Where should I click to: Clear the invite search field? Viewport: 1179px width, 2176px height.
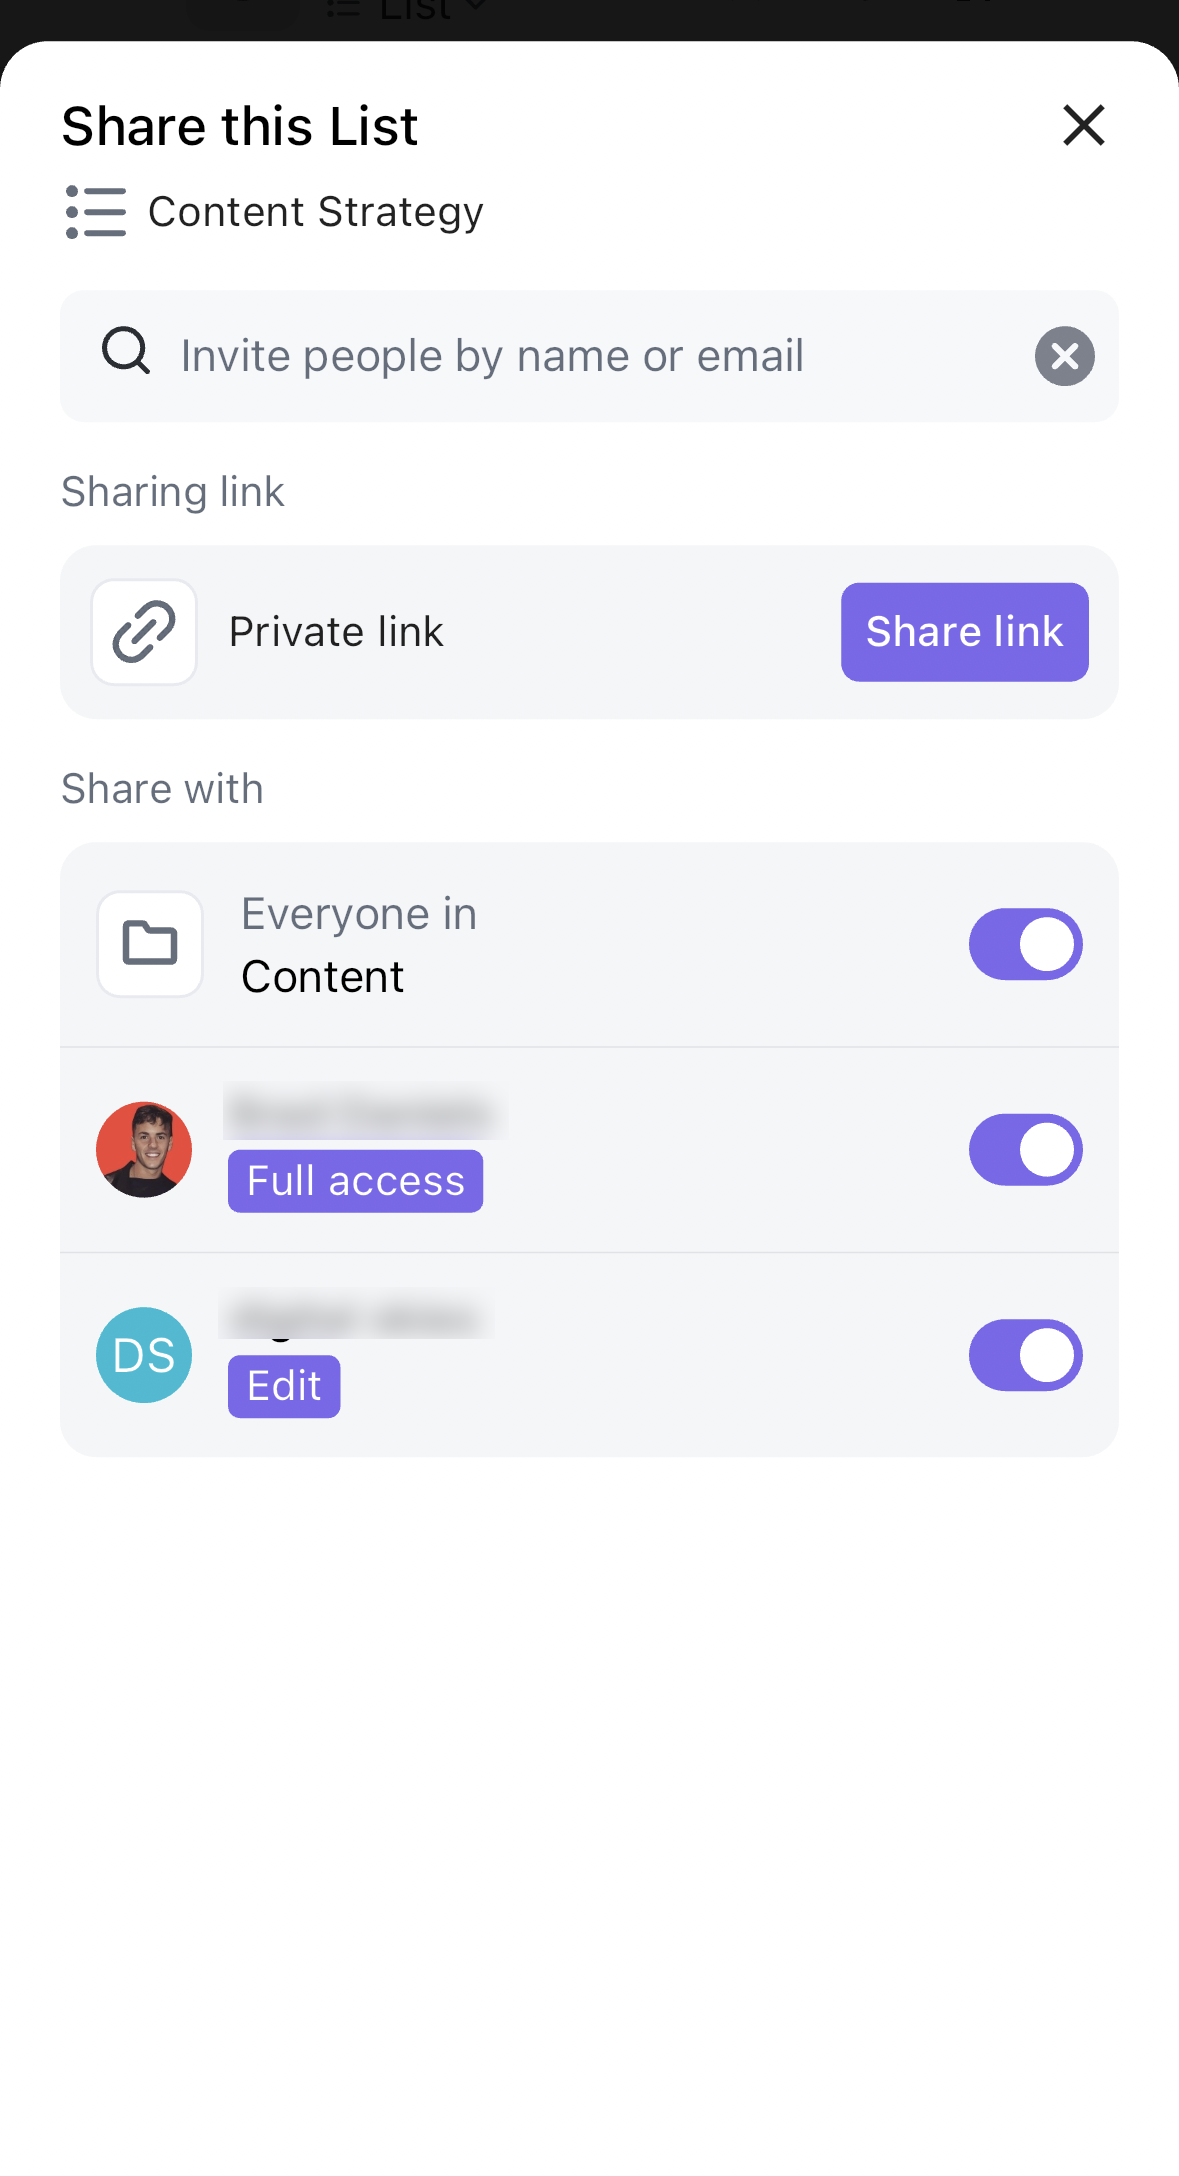click(x=1064, y=356)
